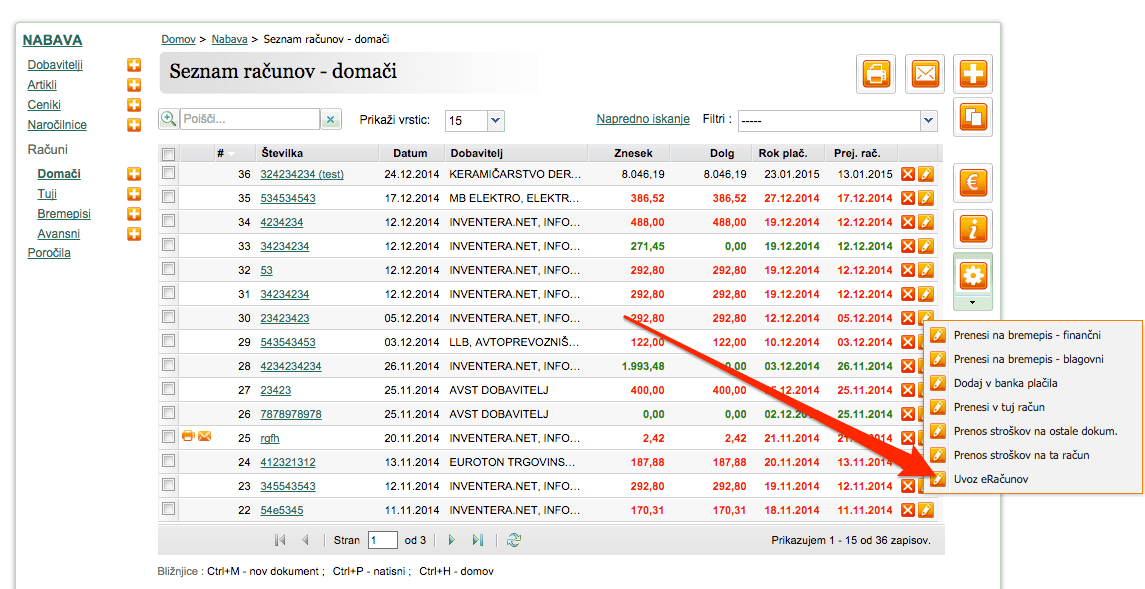Click the printer icon in top toolbar
Screen dimensions: 1145x589
[876, 74]
